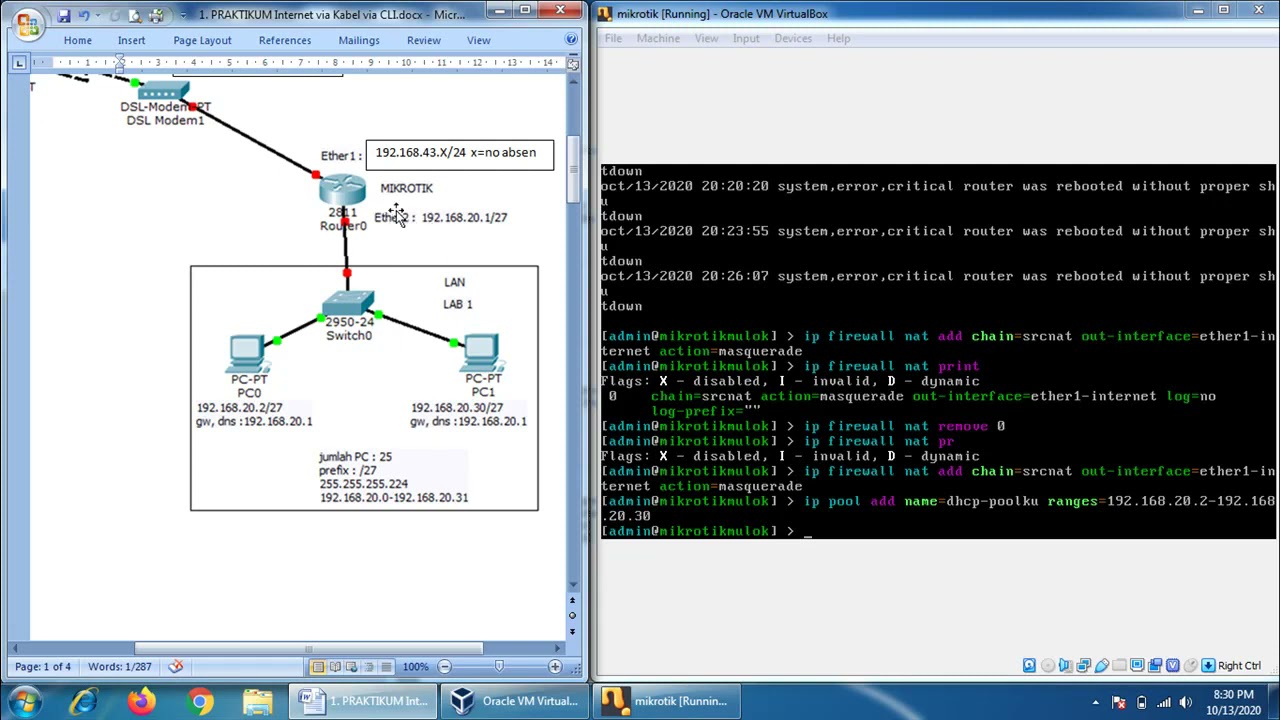
Task: Click the tab selector at ruler's left
Action: (19, 63)
